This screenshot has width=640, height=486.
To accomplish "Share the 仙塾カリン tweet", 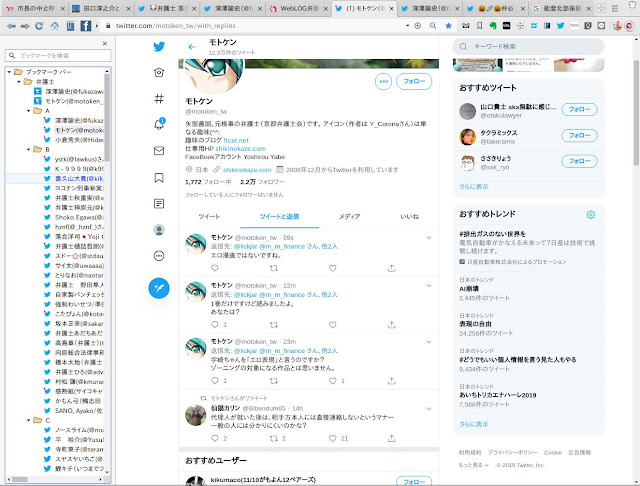I will (391, 438).
